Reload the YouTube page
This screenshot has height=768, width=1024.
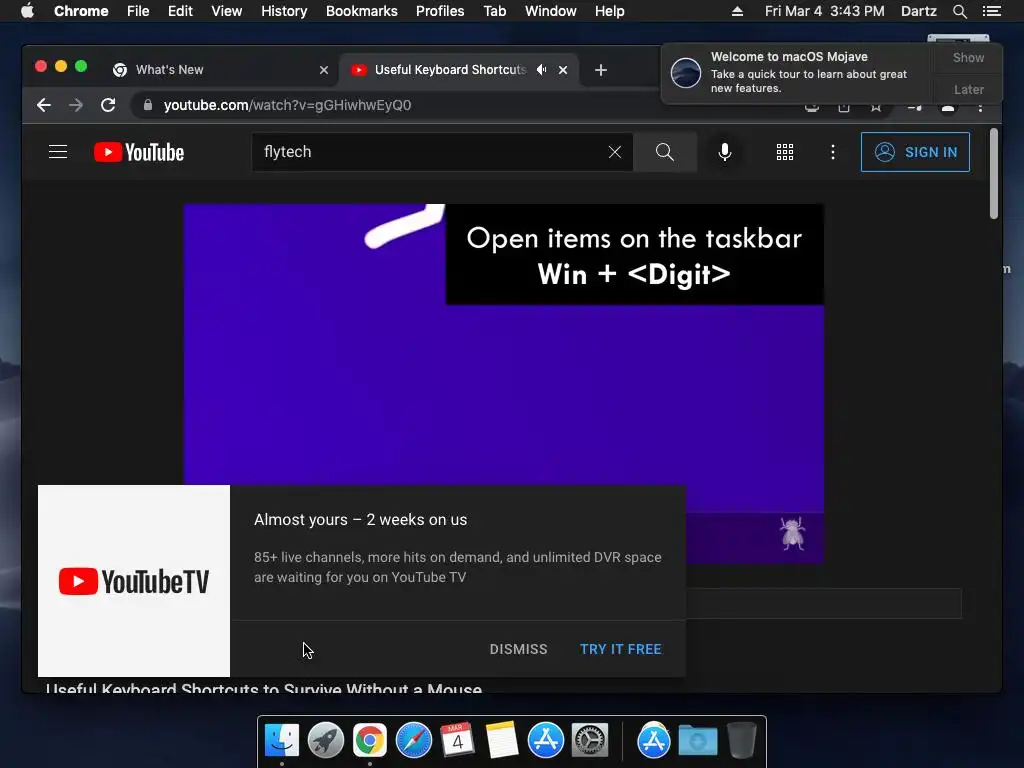(x=108, y=105)
